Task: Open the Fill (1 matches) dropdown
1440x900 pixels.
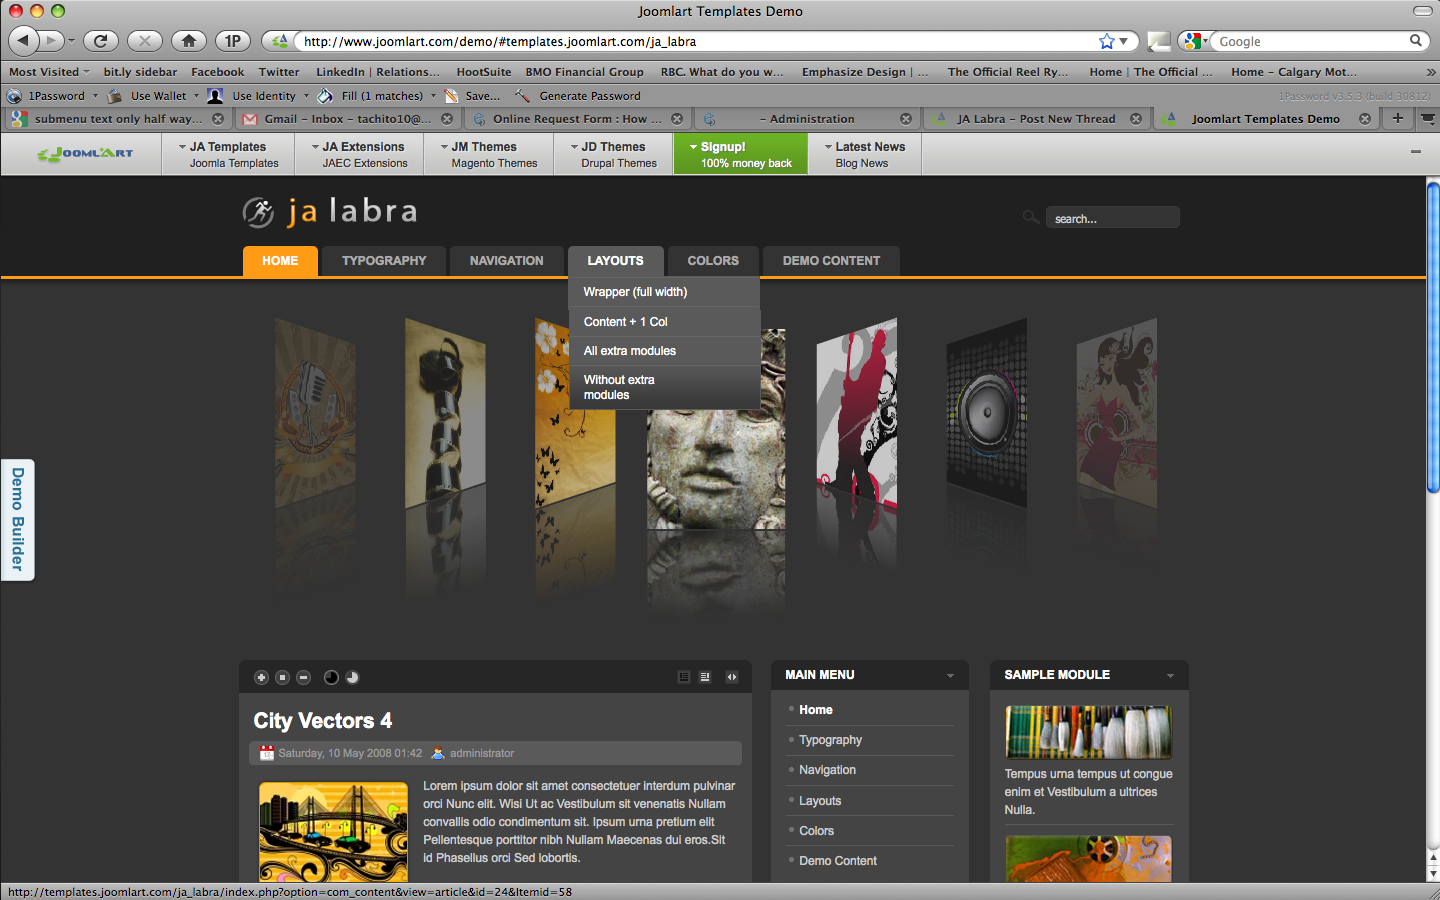Action: tap(433, 96)
